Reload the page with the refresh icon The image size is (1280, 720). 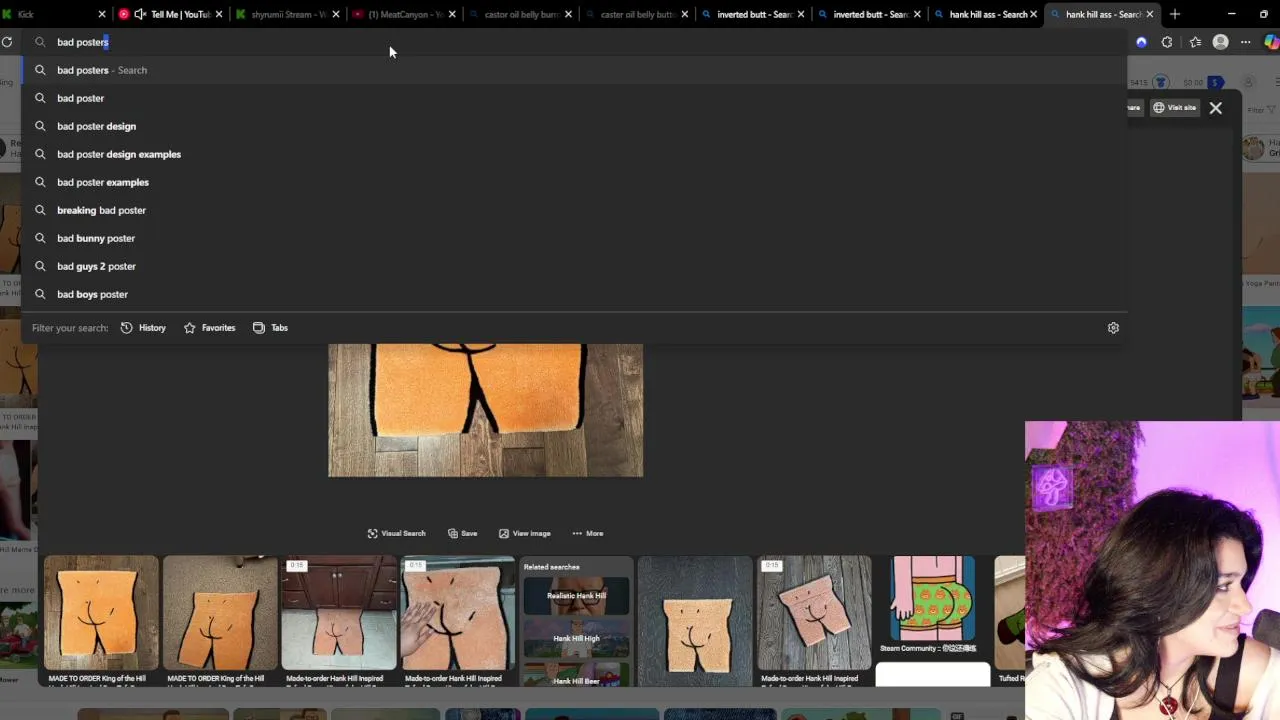point(7,42)
